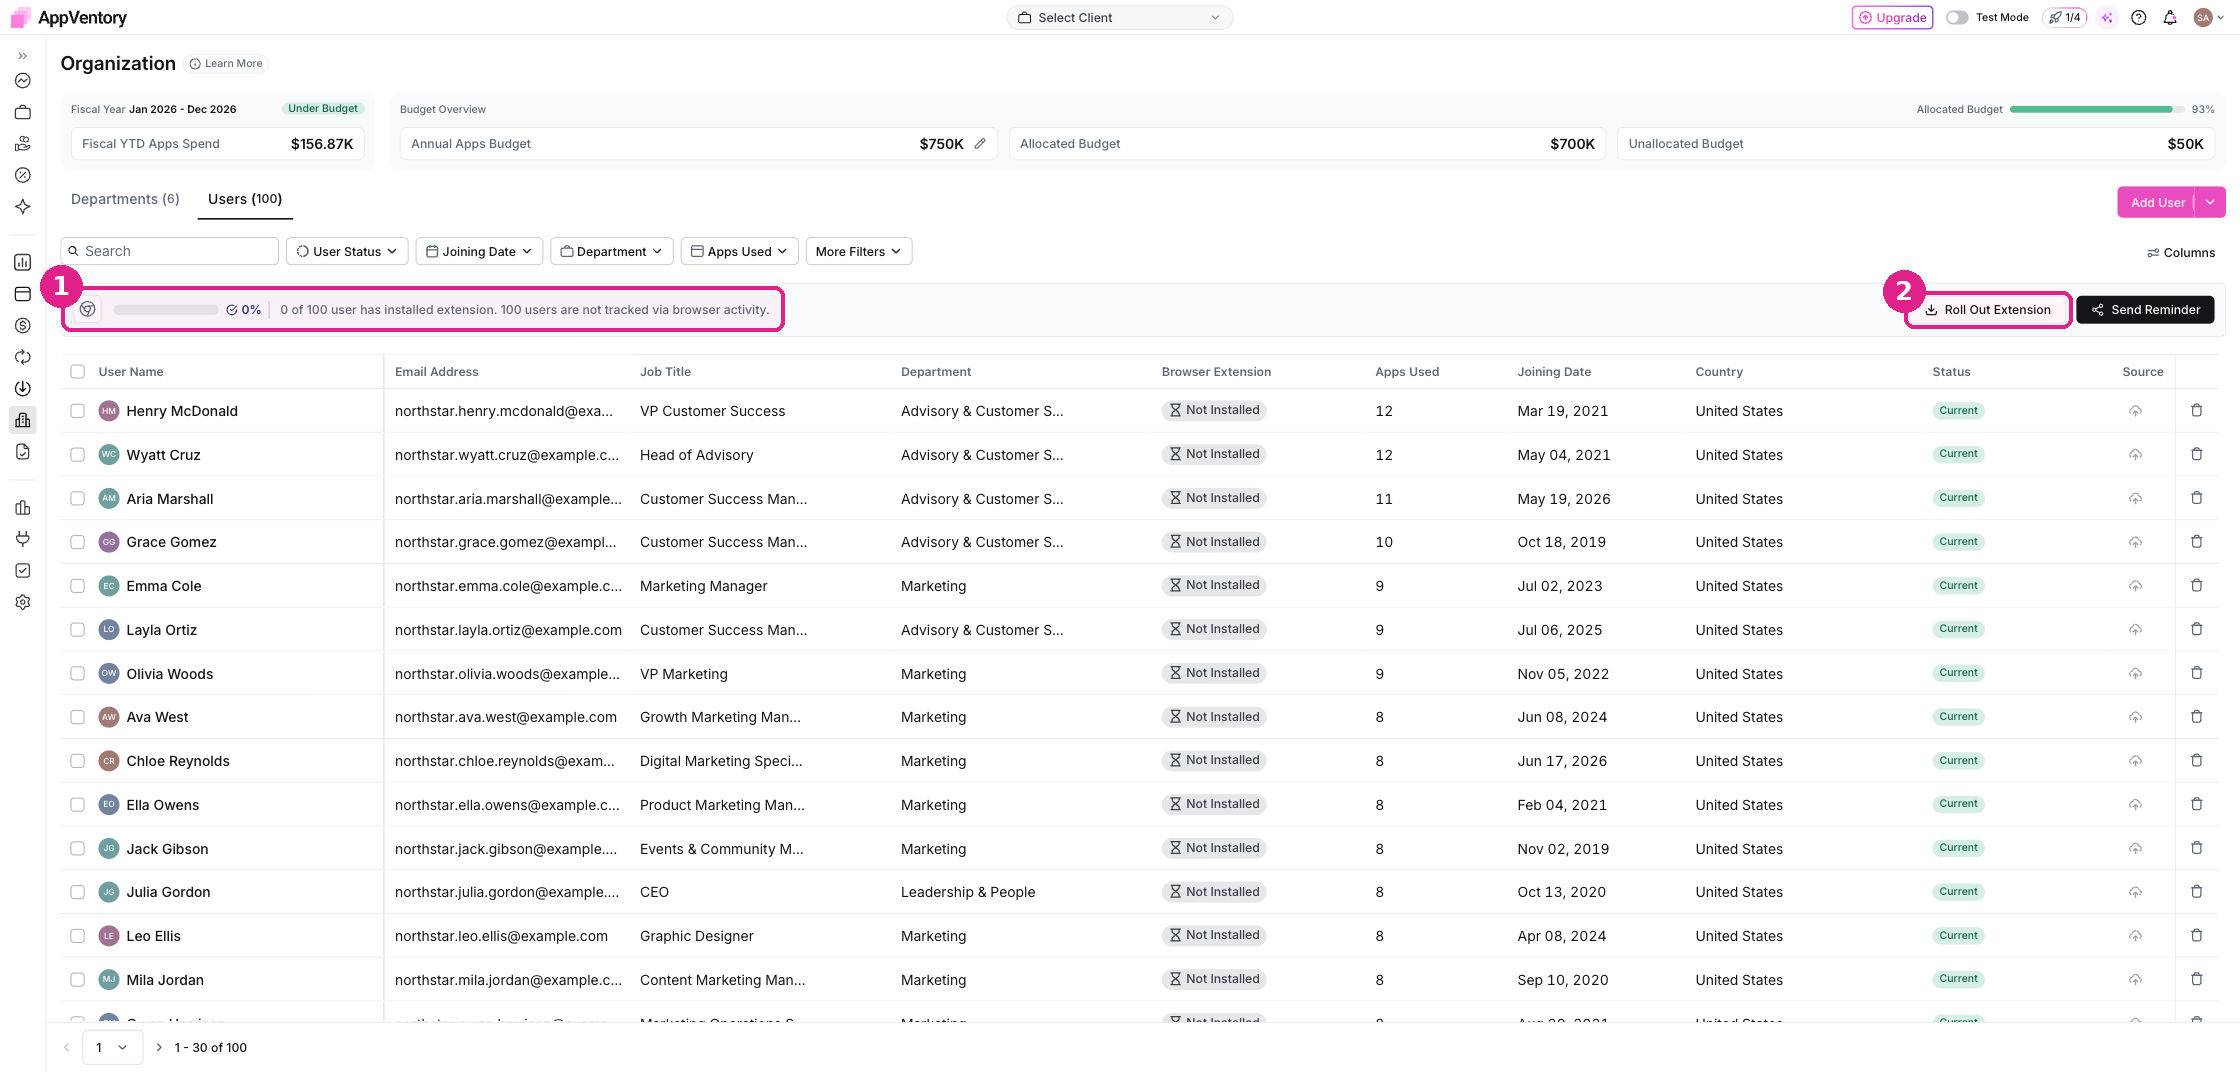The height and width of the screenshot is (1072, 2240).
Task: Check the box for Mila Jordan
Action: [77, 979]
